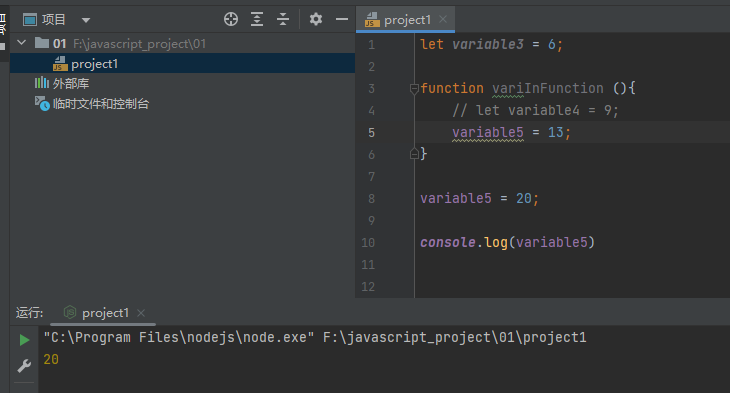
Task: Click output value 20 in console
Action: tap(51, 359)
